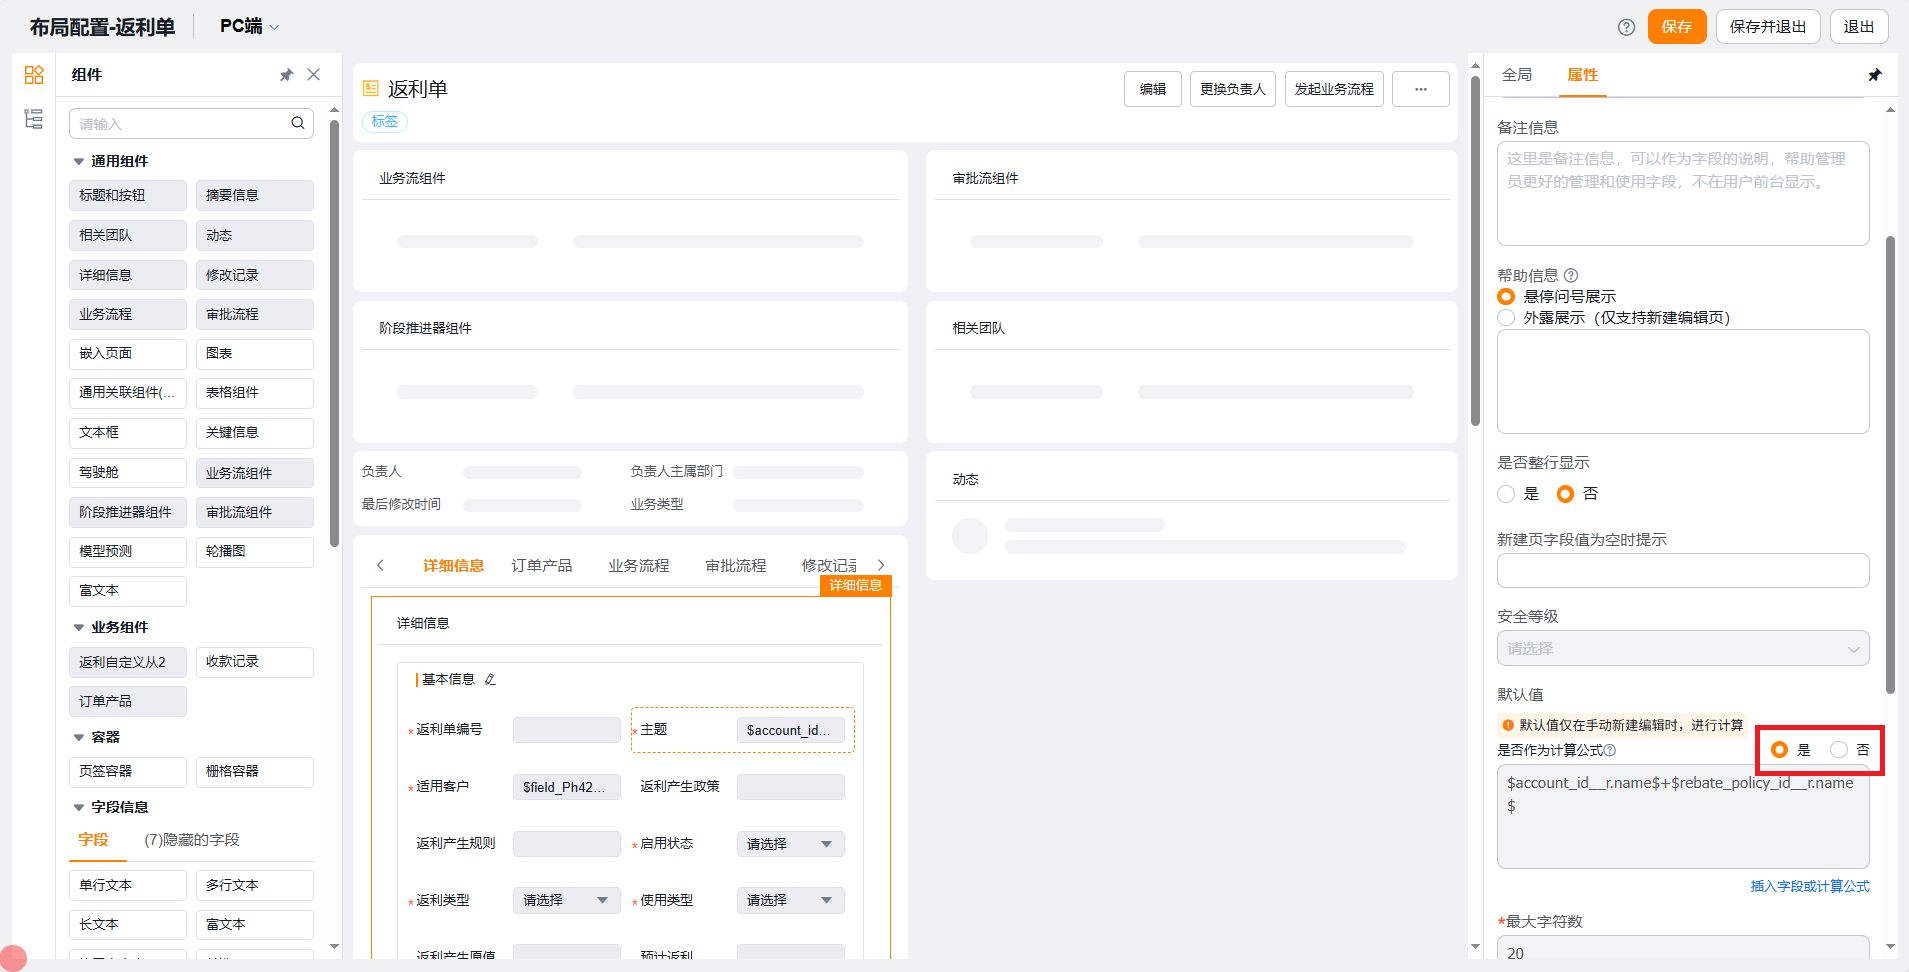1909x972 pixels.
Task: Pin the 组件 panel
Action: [286, 75]
